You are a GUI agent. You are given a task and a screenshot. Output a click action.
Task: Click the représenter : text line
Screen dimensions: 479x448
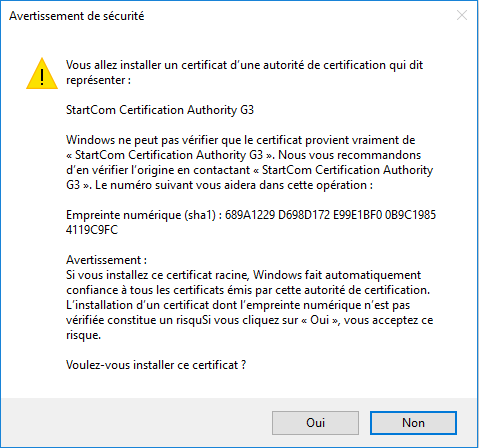(x=98, y=80)
